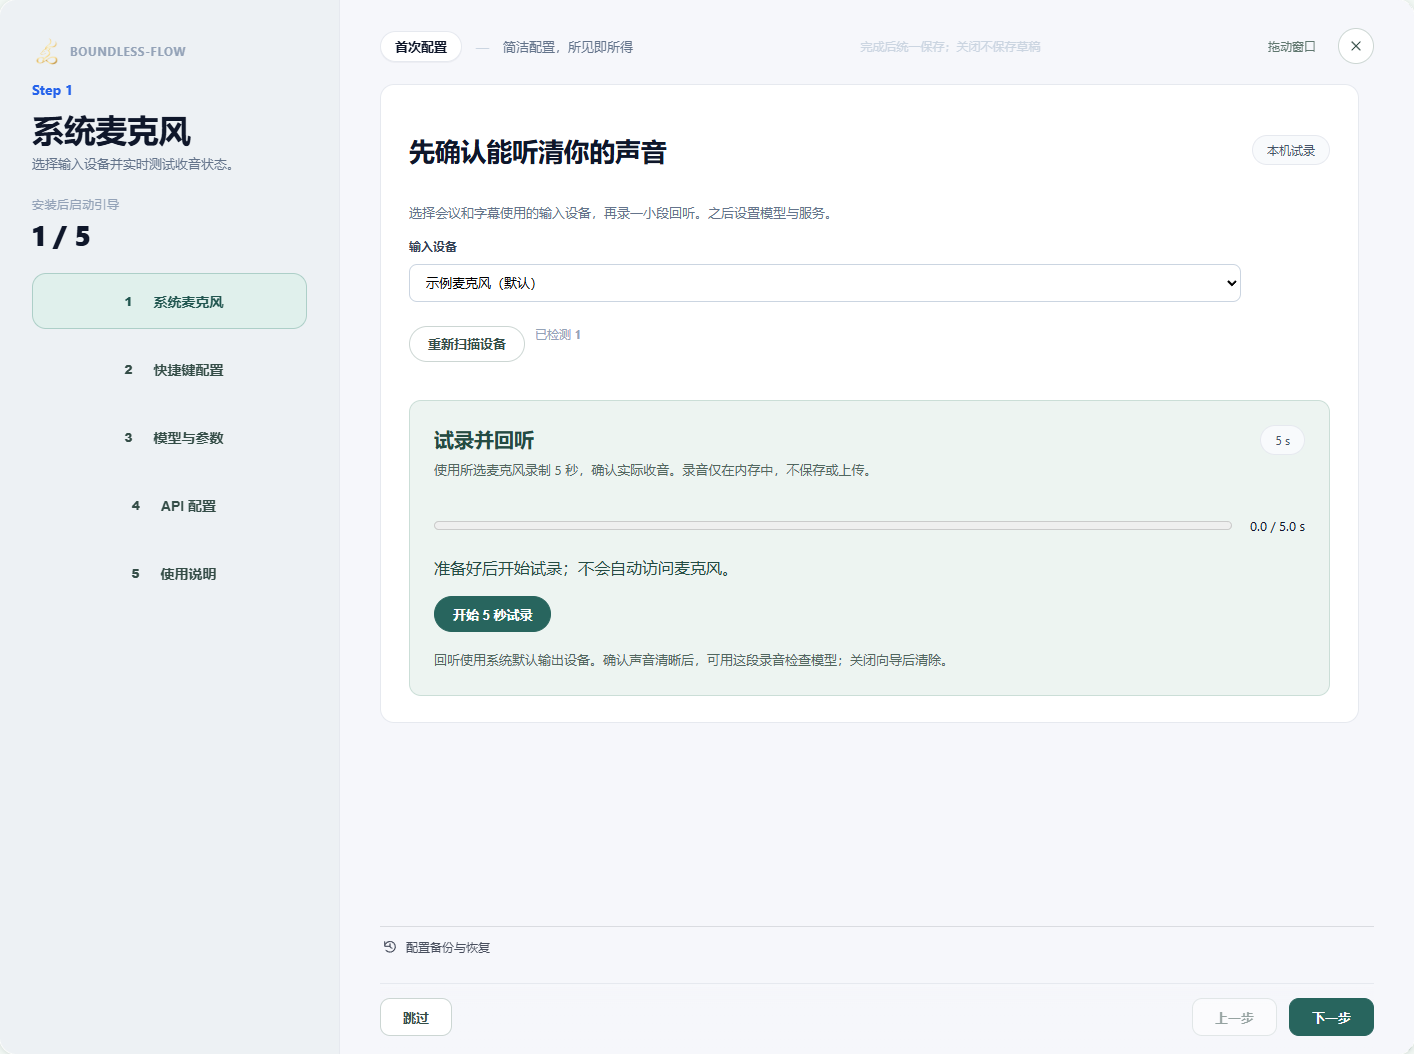Click the restore icon beside 配置备份与恢复
1414x1054 pixels.
(x=390, y=947)
